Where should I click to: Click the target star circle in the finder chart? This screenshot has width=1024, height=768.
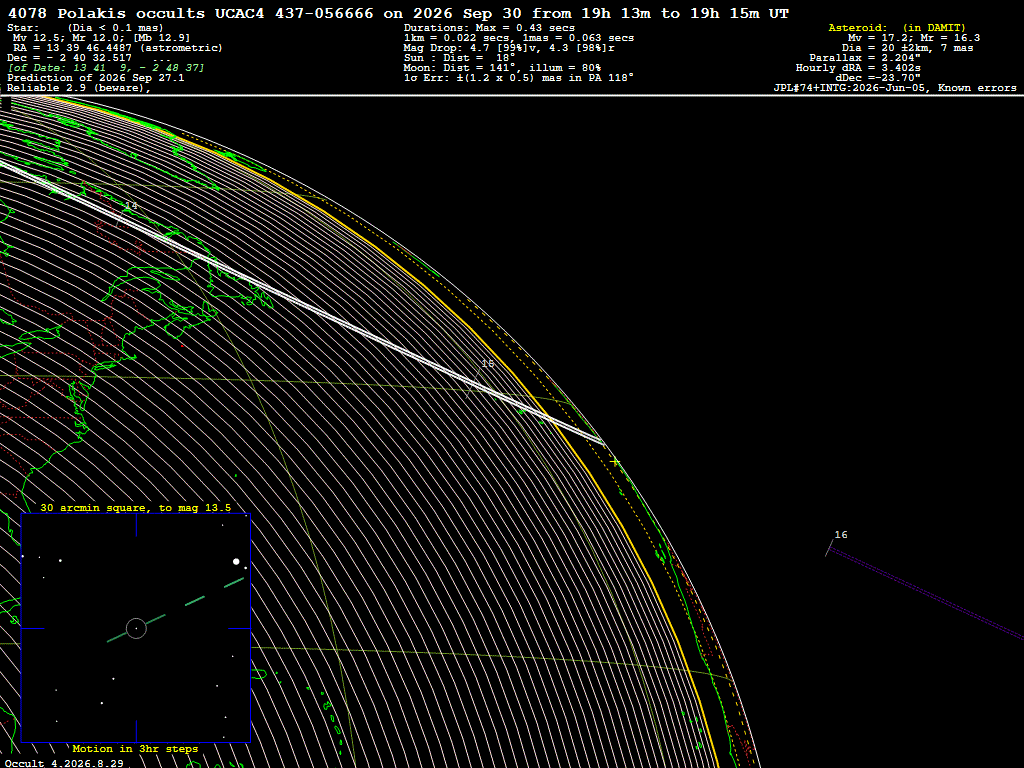pyautogui.click(x=136, y=628)
